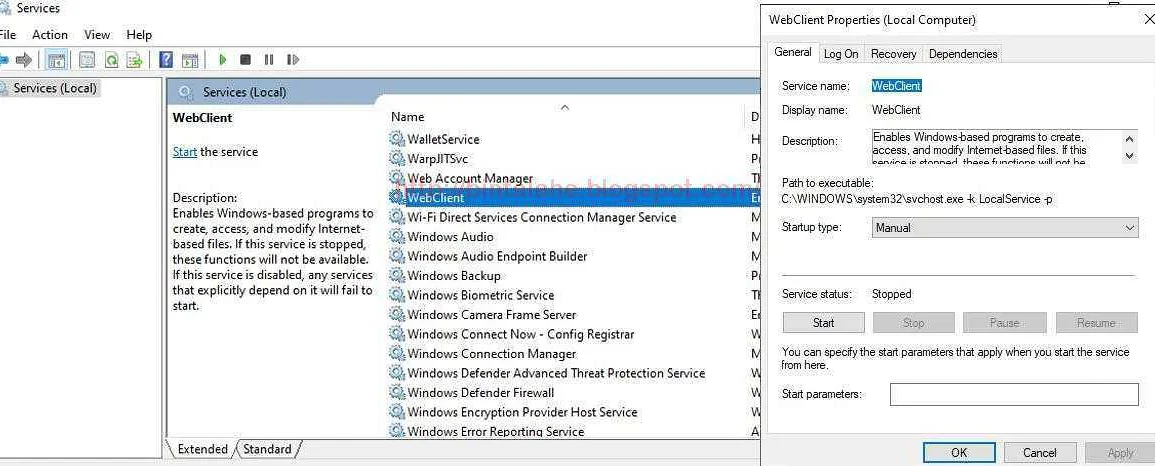Open the Dependencies tab

(962, 54)
